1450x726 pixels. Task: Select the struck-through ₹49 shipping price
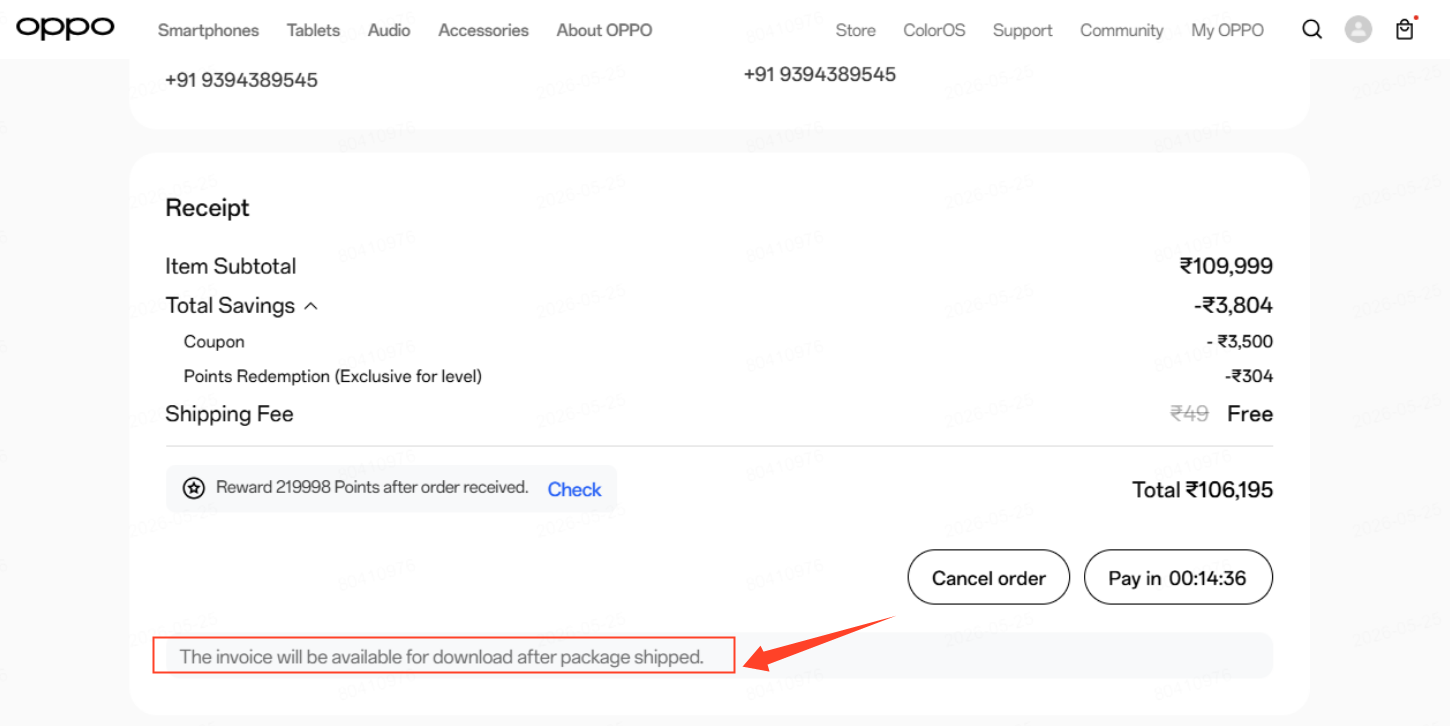(1189, 414)
